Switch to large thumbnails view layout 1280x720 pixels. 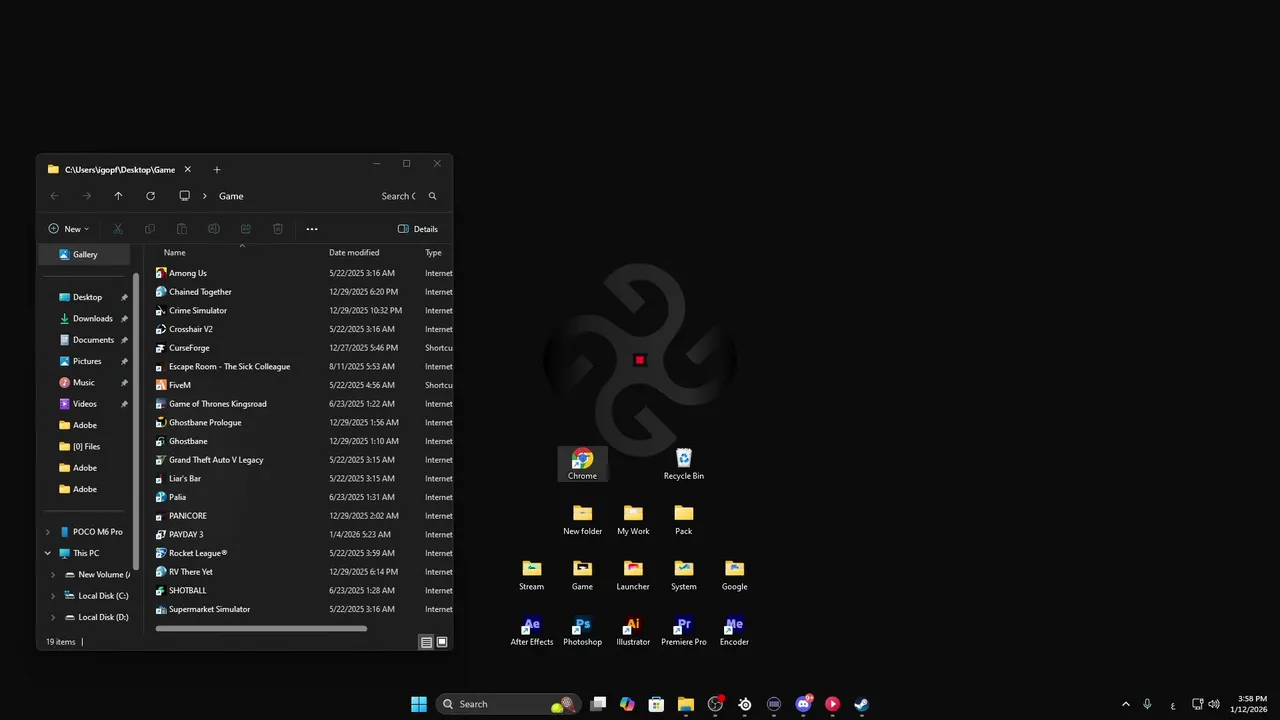(x=442, y=642)
